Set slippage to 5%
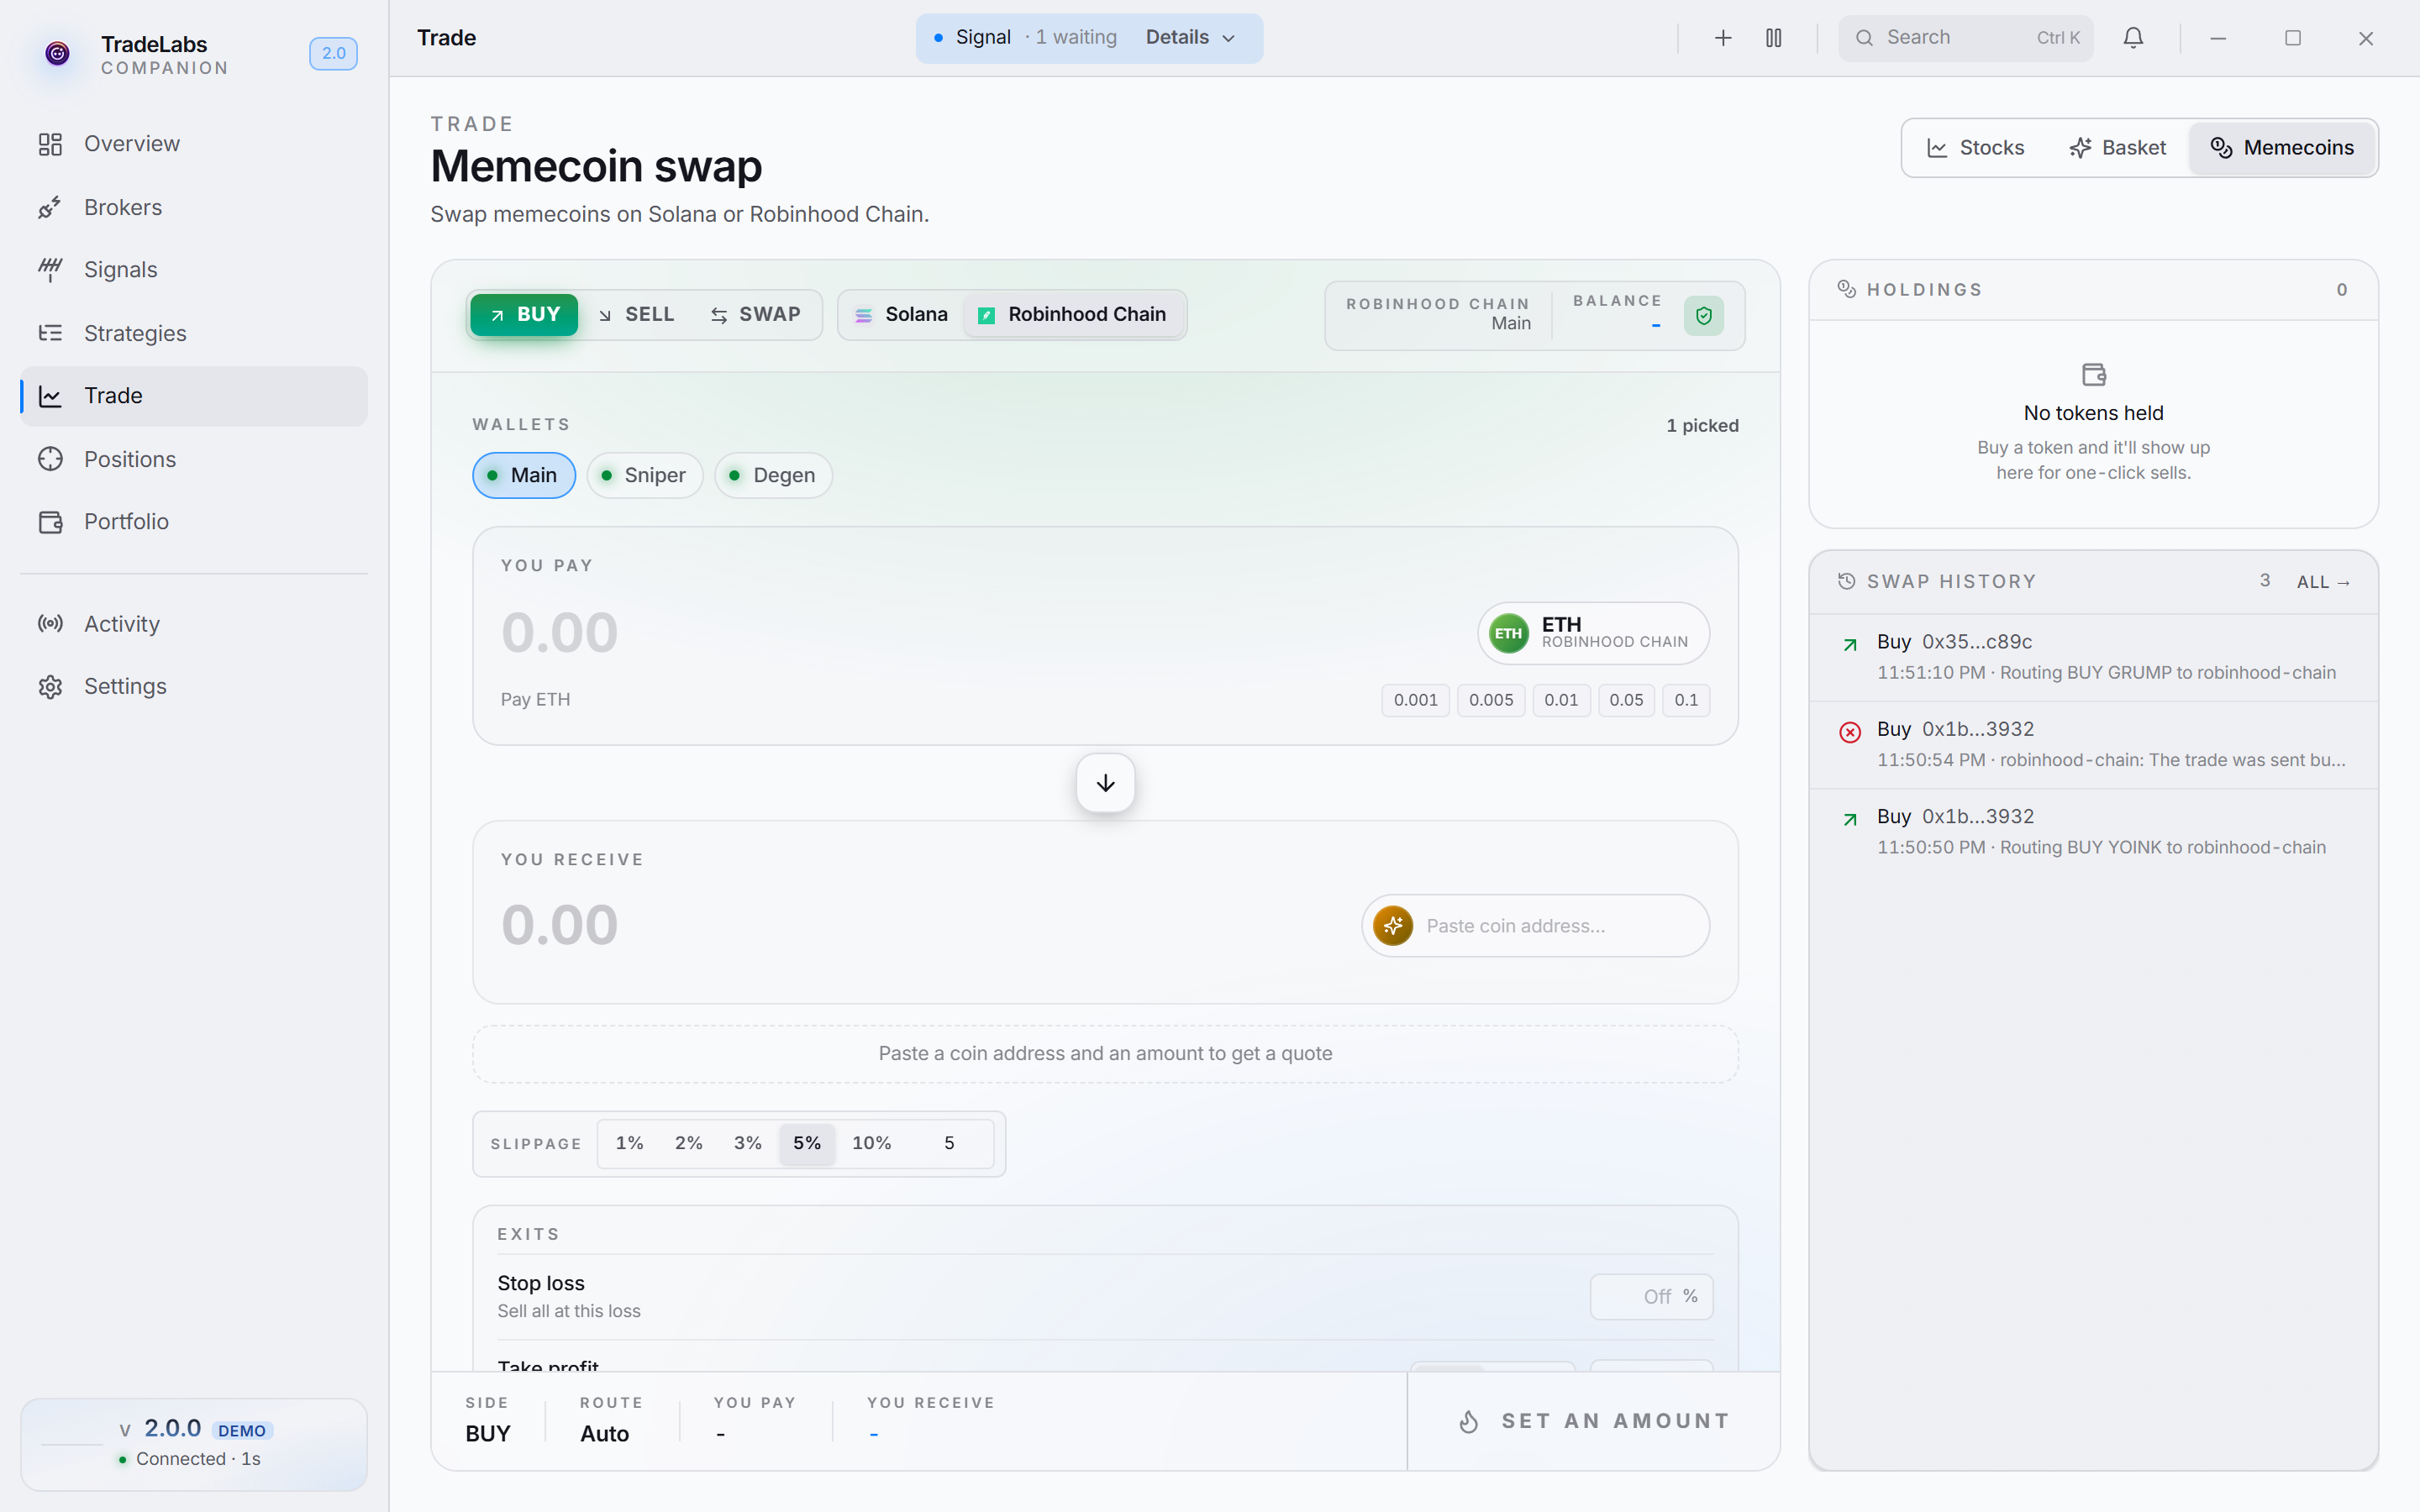 [x=807, y=1143]
